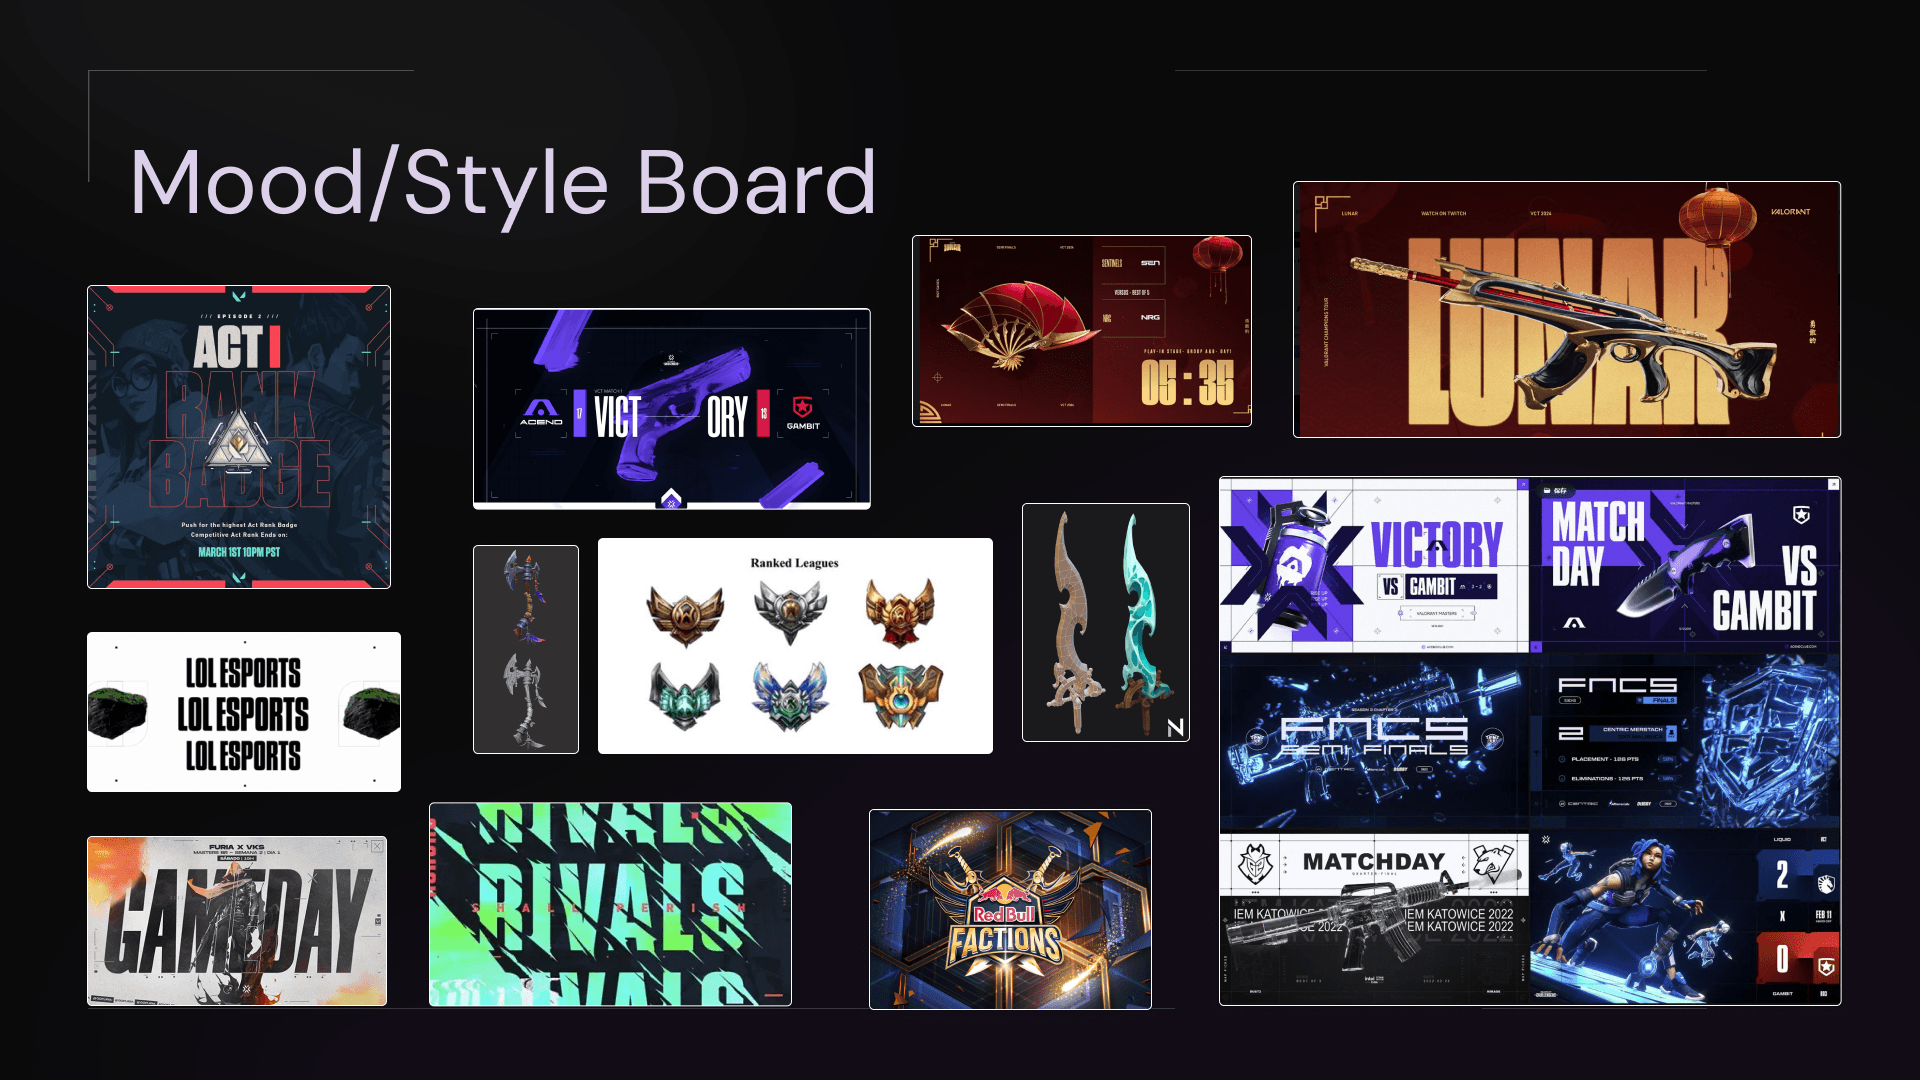
Task: Click the Mood/Style Board title text
Action: pyautogui.click(x=503, y=183)
